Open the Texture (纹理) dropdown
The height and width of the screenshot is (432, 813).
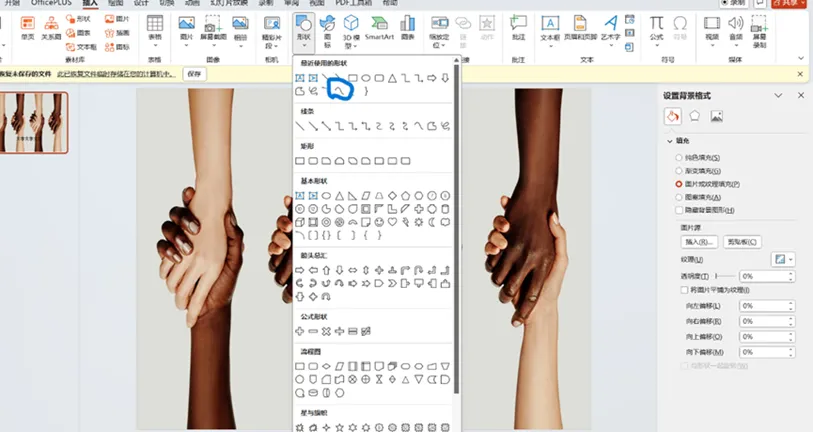pos(783,259)
